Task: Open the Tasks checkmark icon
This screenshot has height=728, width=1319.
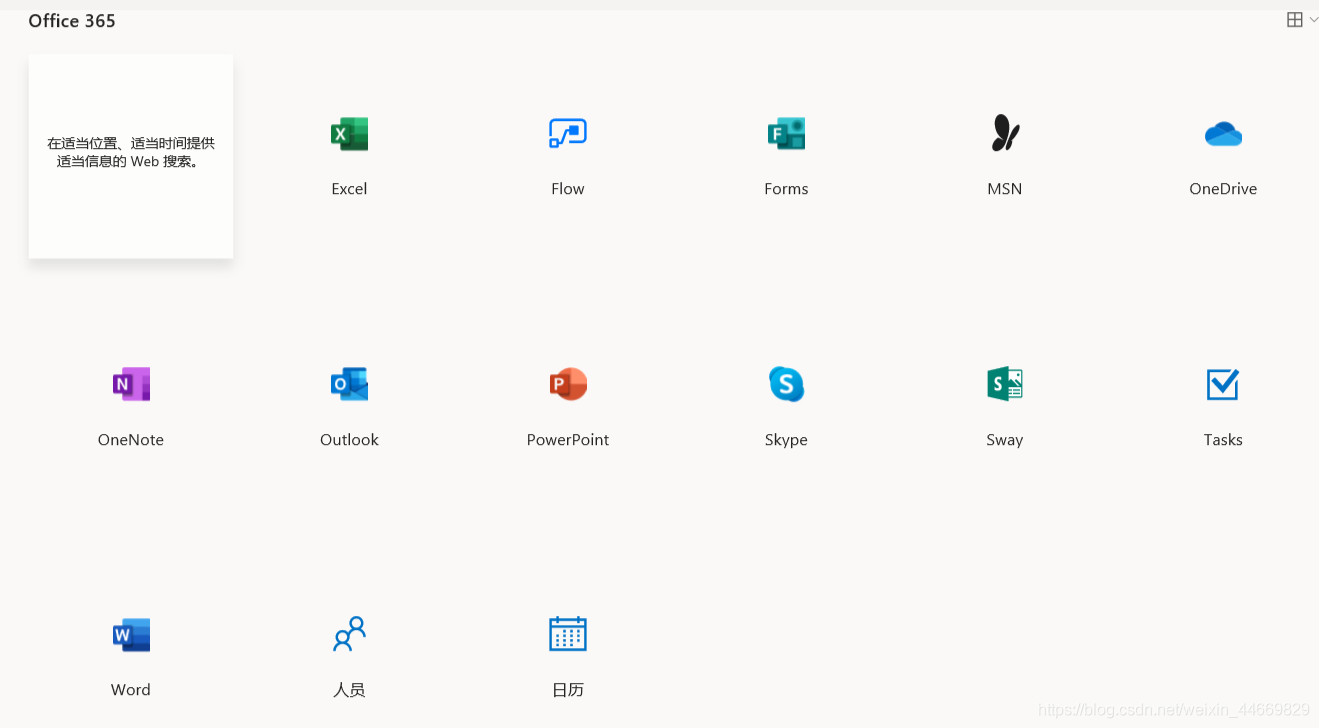Action: (1223, 384)
